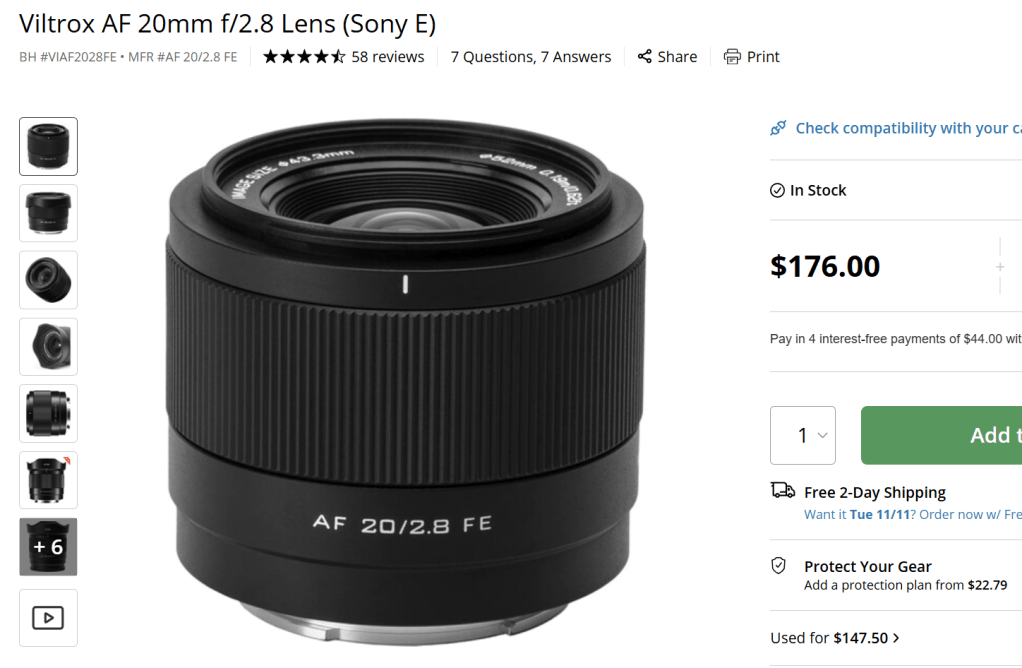The image size is (1022, 668).
Task: Click the compatibility check plug icon
Action: [x=778, y=128]
